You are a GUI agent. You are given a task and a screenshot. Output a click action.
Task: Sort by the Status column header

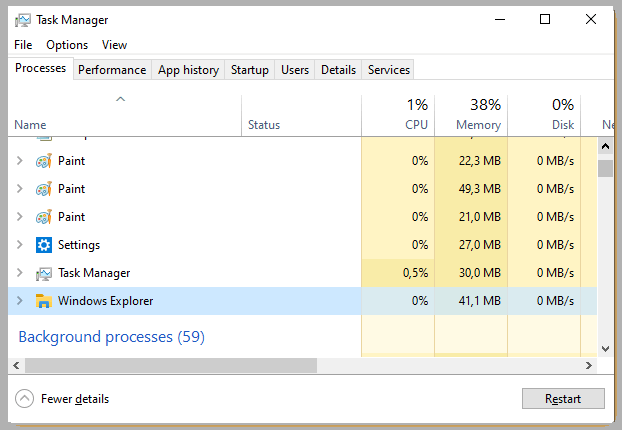[x=301, y=115]
